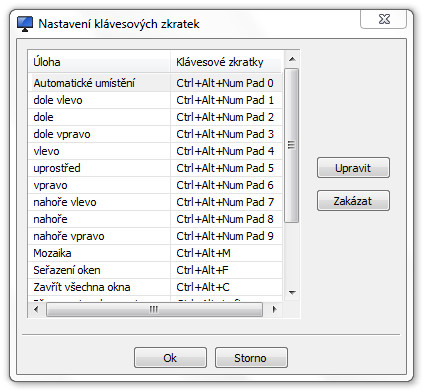Screen dimensions: 425x390
Task: Click the horizontal scroll left arrow
Action: pyautogui.click(x=36, y=309)
